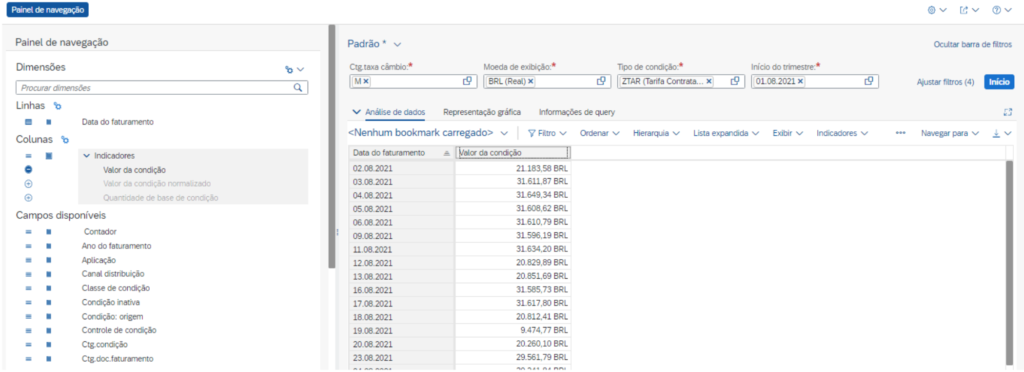Switch to Representação gráfica tab
Viewport: 1024px width, 372px height.
click(x=482, y=112)
